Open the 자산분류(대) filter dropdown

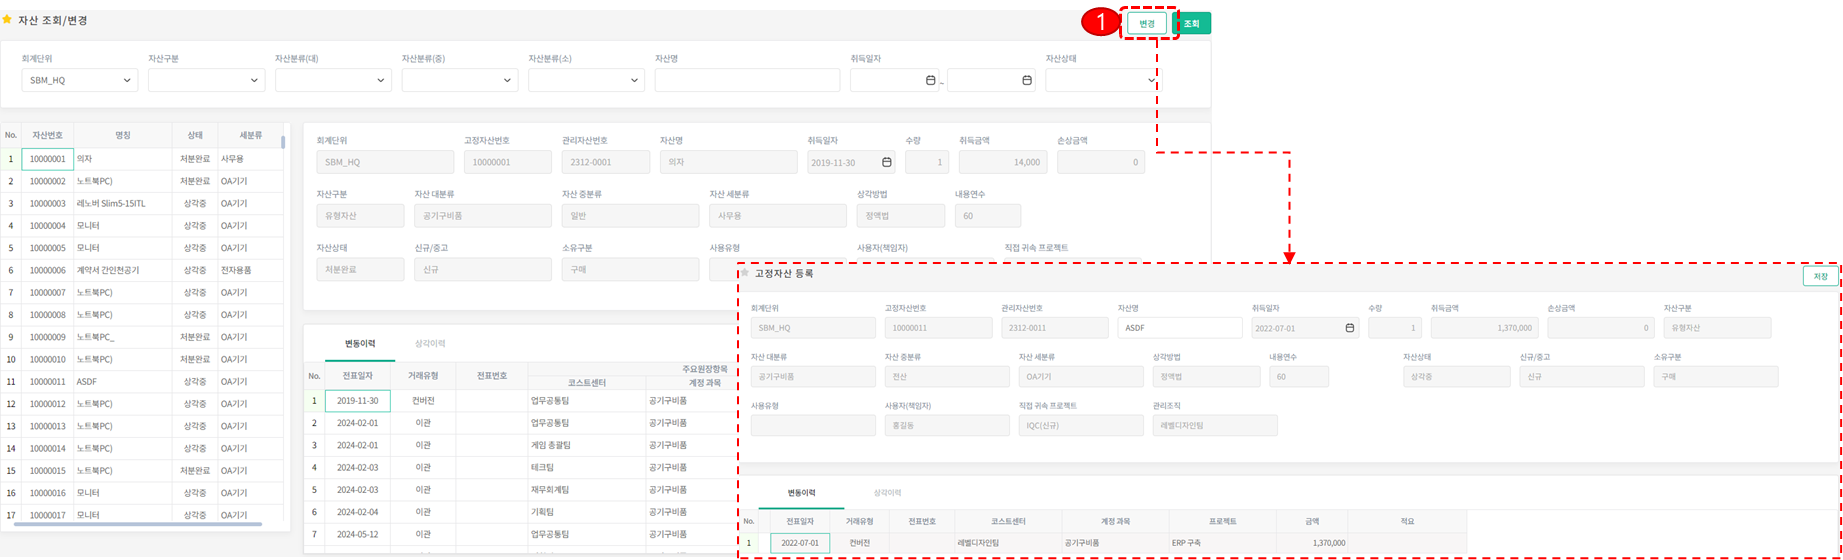(381, 80)
